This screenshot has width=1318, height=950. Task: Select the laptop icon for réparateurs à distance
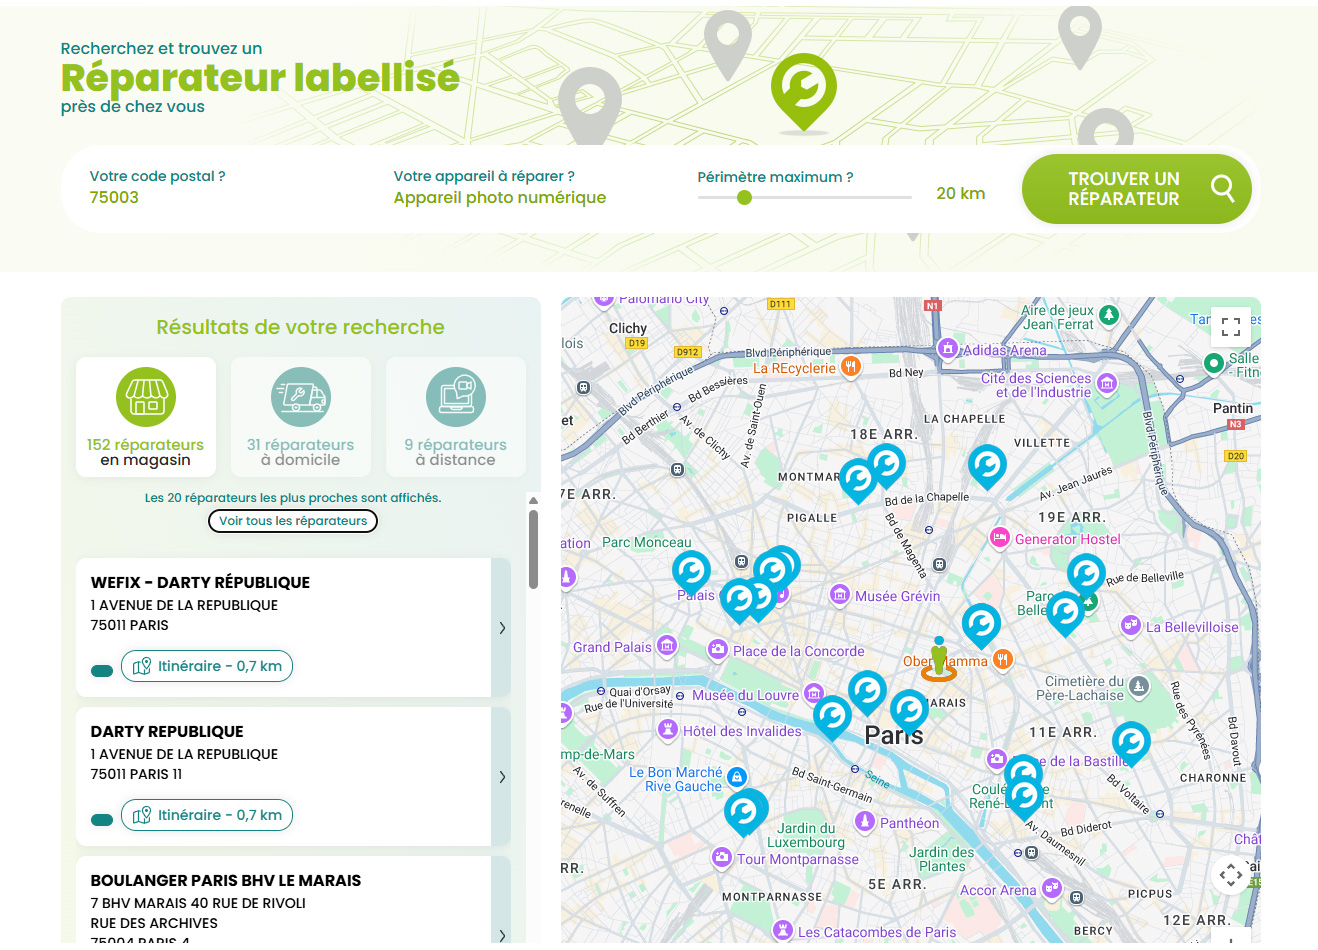click(x=456, y=397)
